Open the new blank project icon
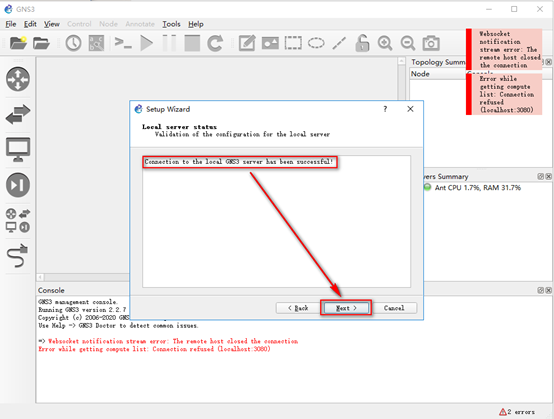 point(18,43)
